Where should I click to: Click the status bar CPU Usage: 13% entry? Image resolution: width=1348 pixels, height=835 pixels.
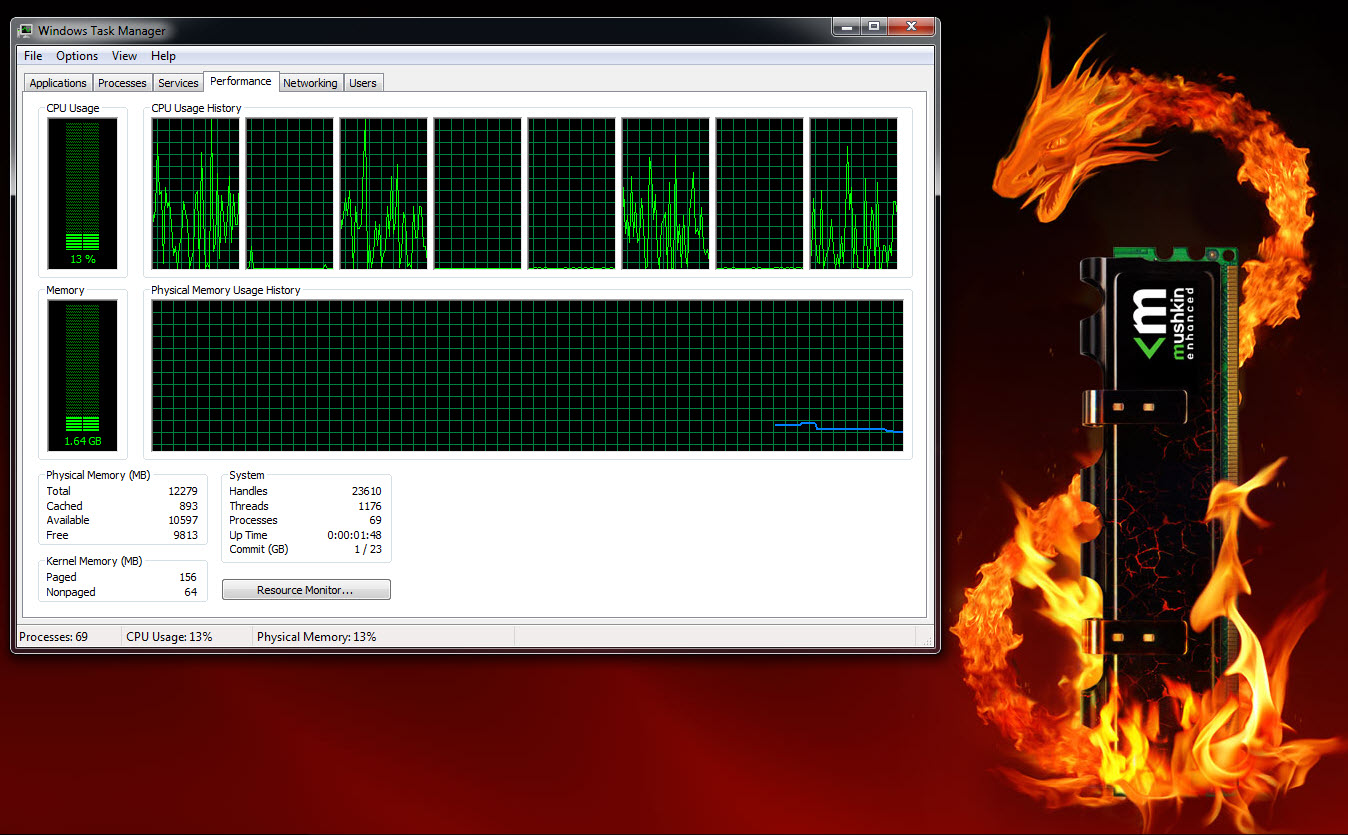pyautogui.click(x=169, y=637)
